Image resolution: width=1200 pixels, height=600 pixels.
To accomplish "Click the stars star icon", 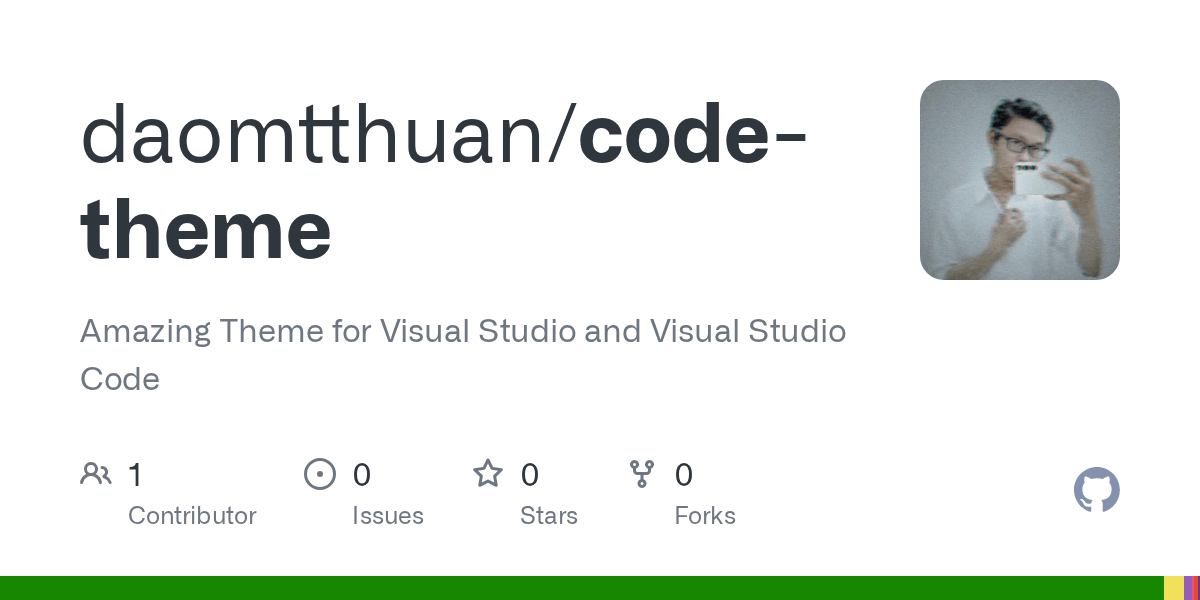I will [x=488, y=473].
